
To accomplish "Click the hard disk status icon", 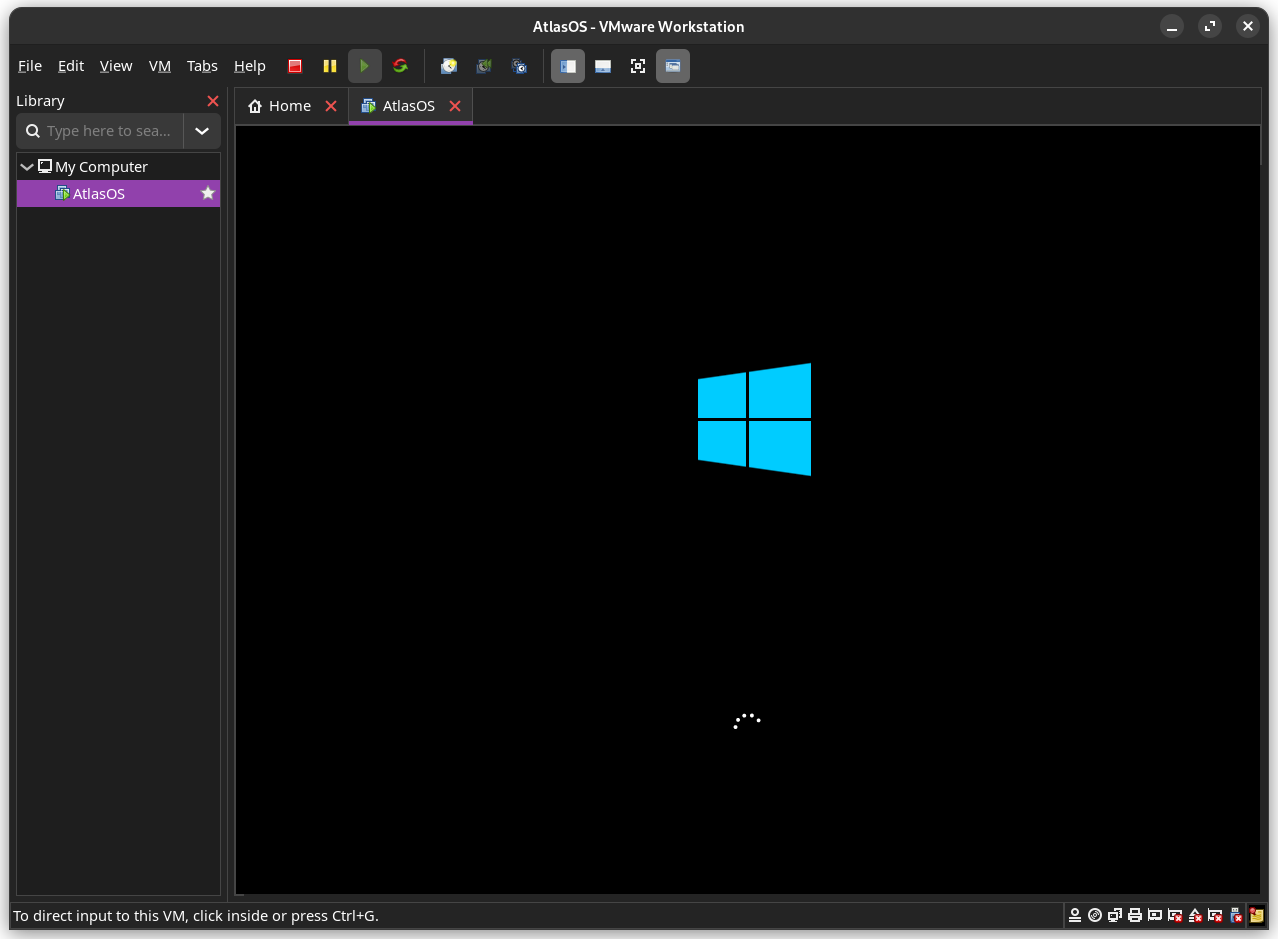I will pos(1075,915).
